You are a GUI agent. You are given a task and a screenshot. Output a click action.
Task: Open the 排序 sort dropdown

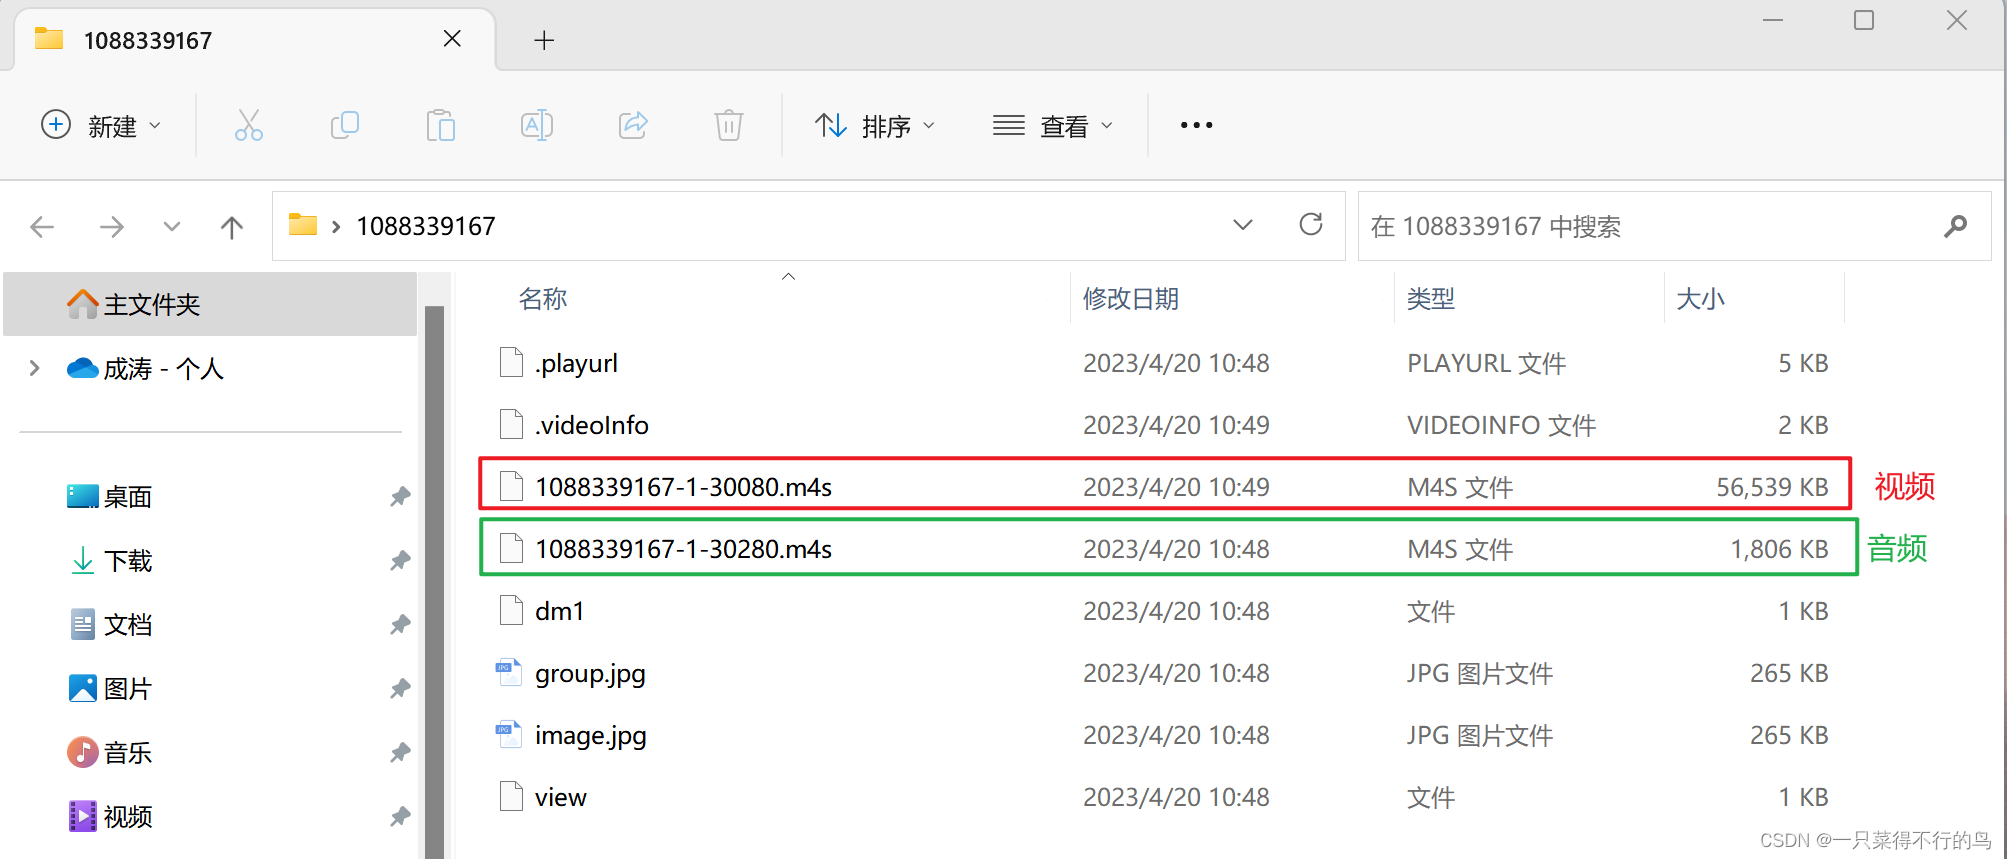click(x=875, y=126)
